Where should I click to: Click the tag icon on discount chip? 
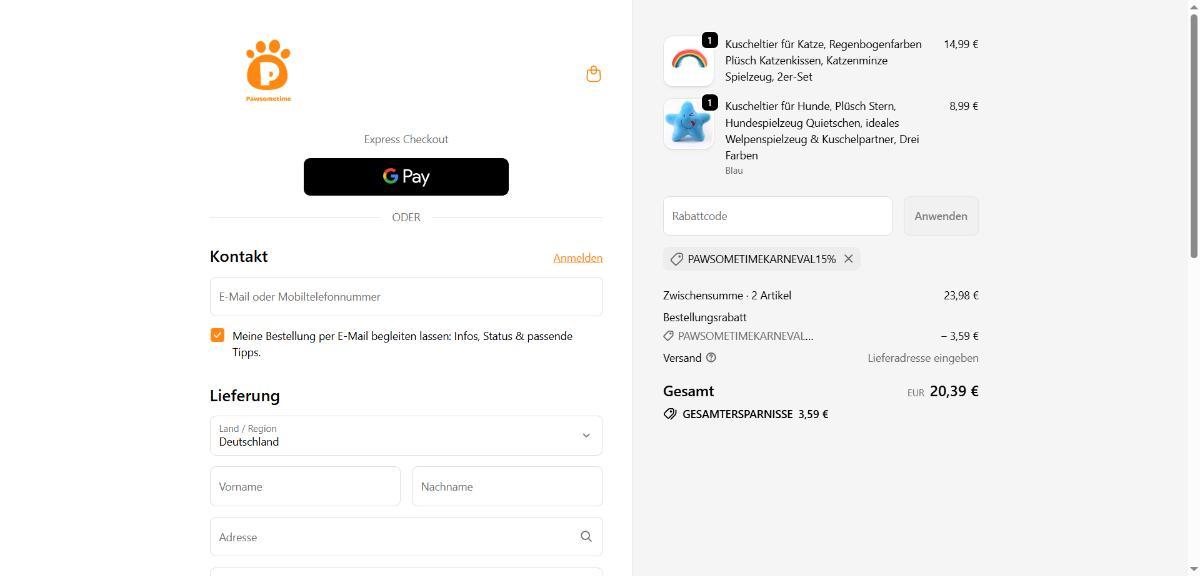[x=676, y=259]
